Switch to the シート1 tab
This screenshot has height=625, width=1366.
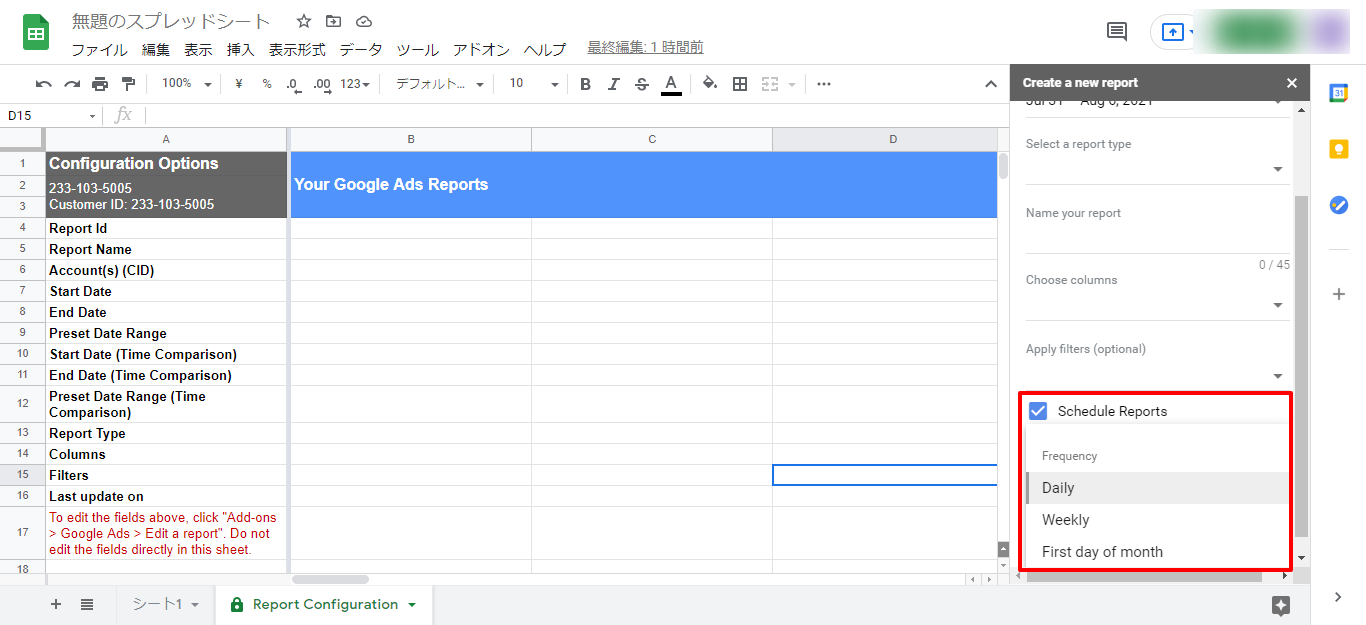coord(165,604)
